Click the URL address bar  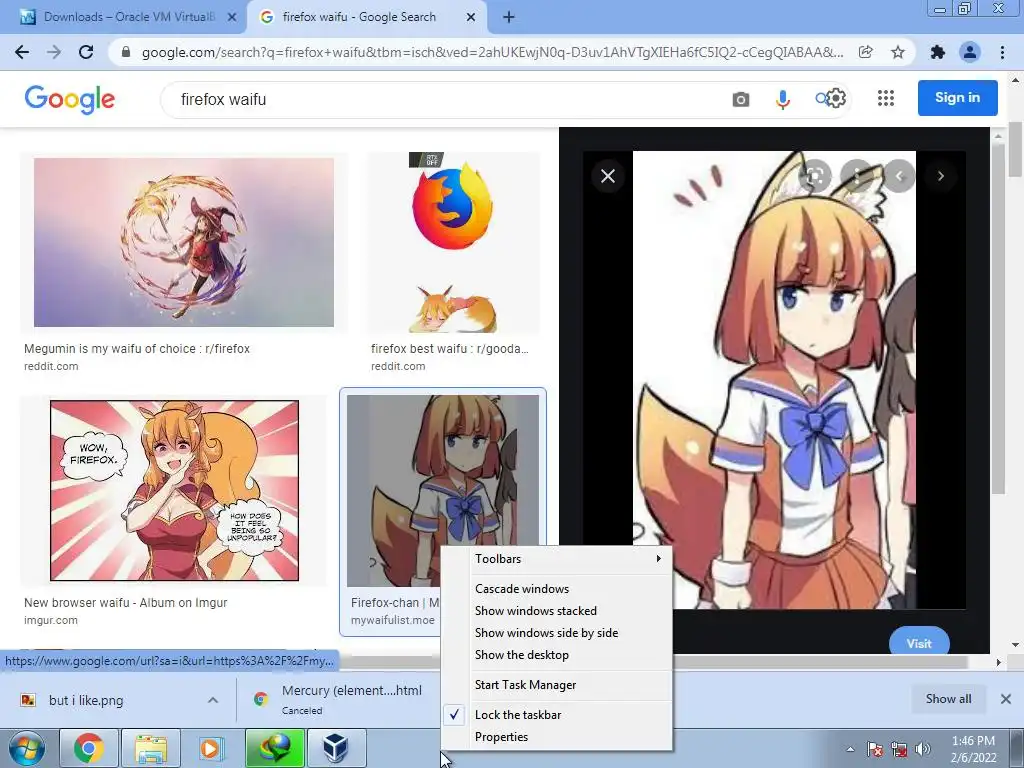pos(492,52)
